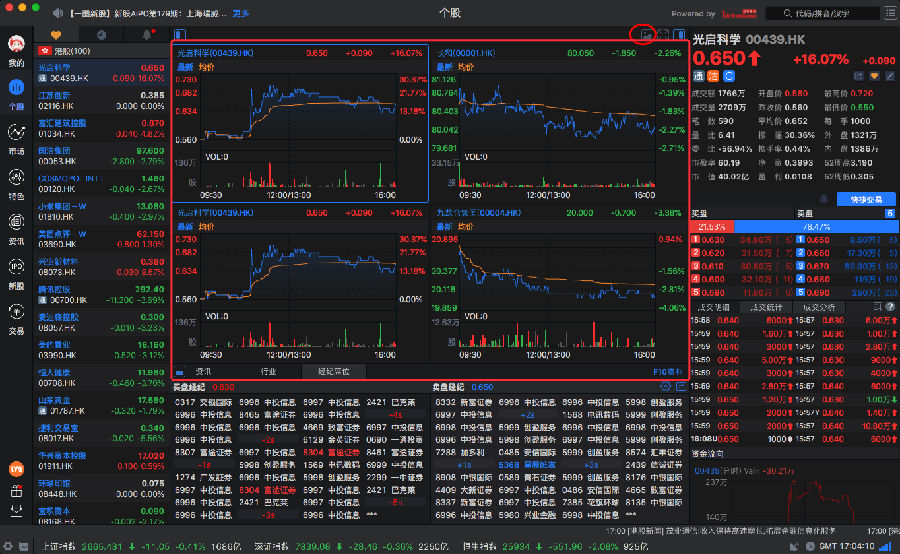Viewport: 900px width, 554px height.
Task: Open the mail icon in status bar
Action: 24,547
